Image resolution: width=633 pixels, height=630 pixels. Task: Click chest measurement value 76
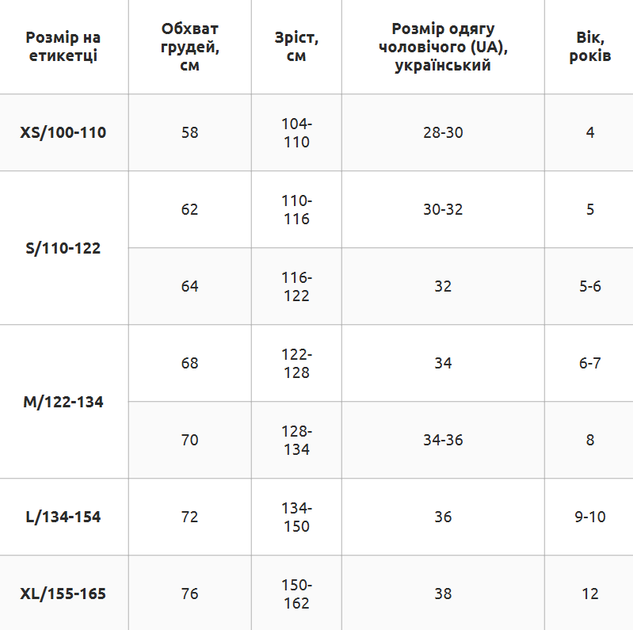pyautogui.click(x=190, y=594)
